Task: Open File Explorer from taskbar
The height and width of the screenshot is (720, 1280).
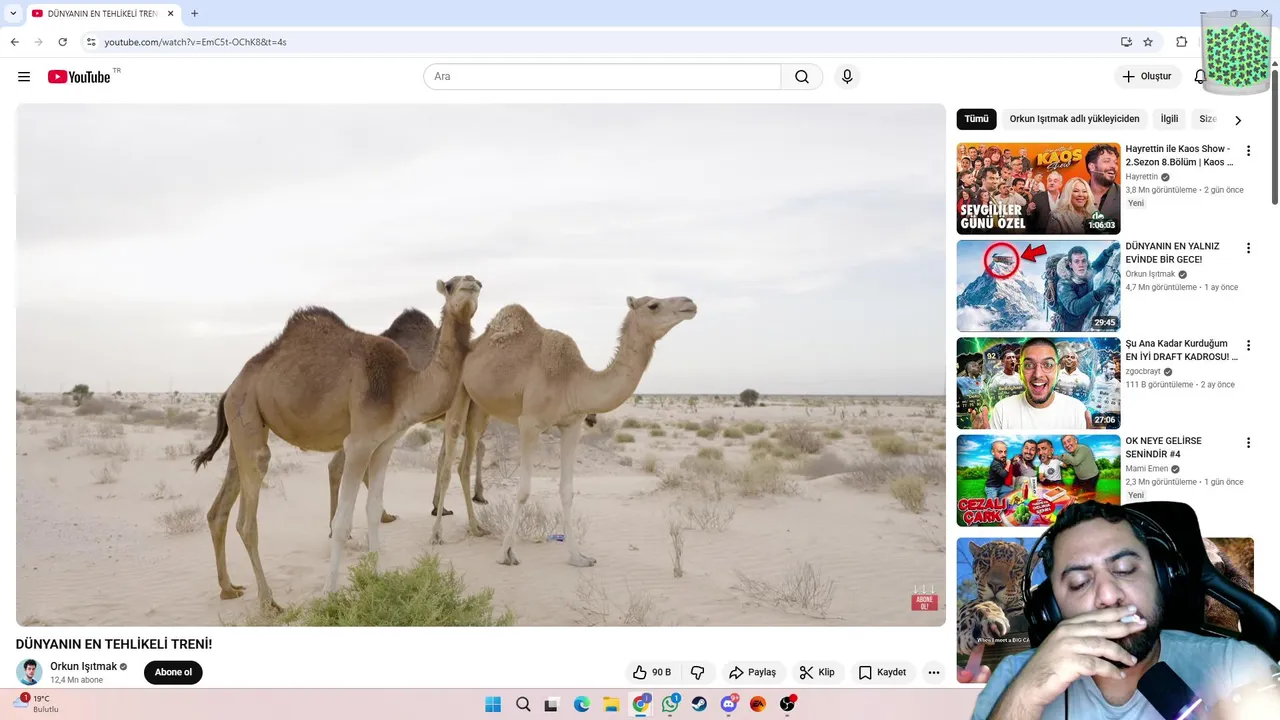Action: point(611,704)
